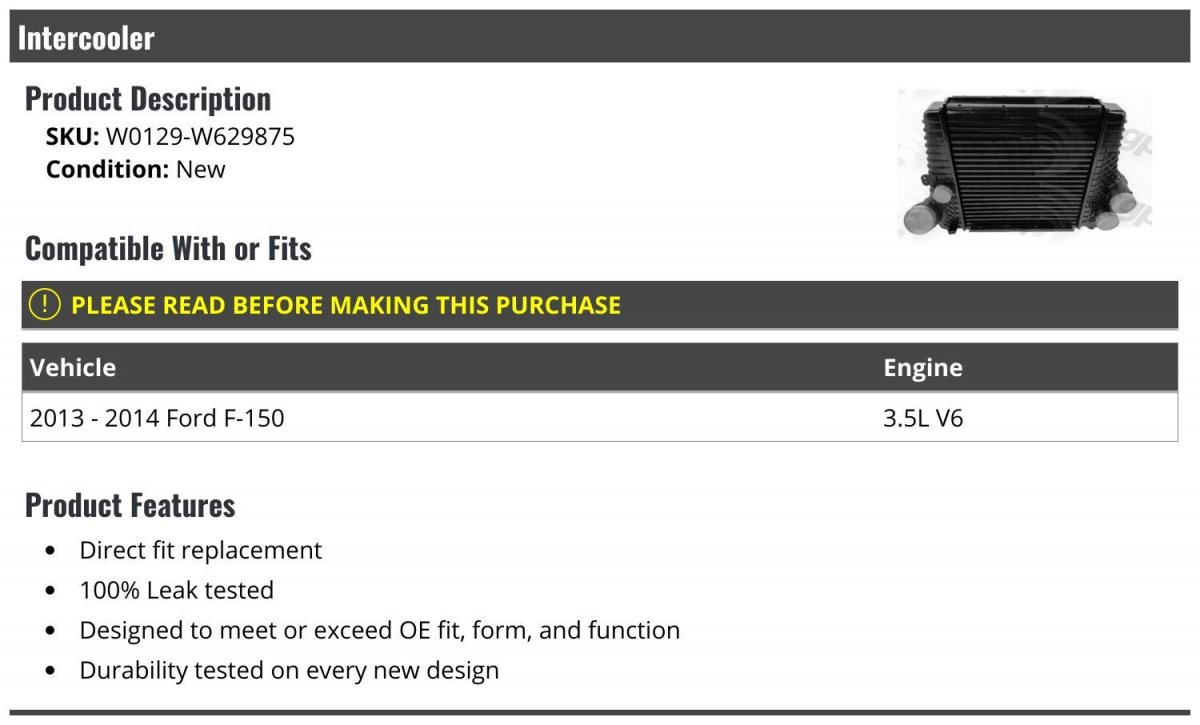Screen dimensions: 1200x725
Task: Click the Condition: New text
Action: (136, 169)
